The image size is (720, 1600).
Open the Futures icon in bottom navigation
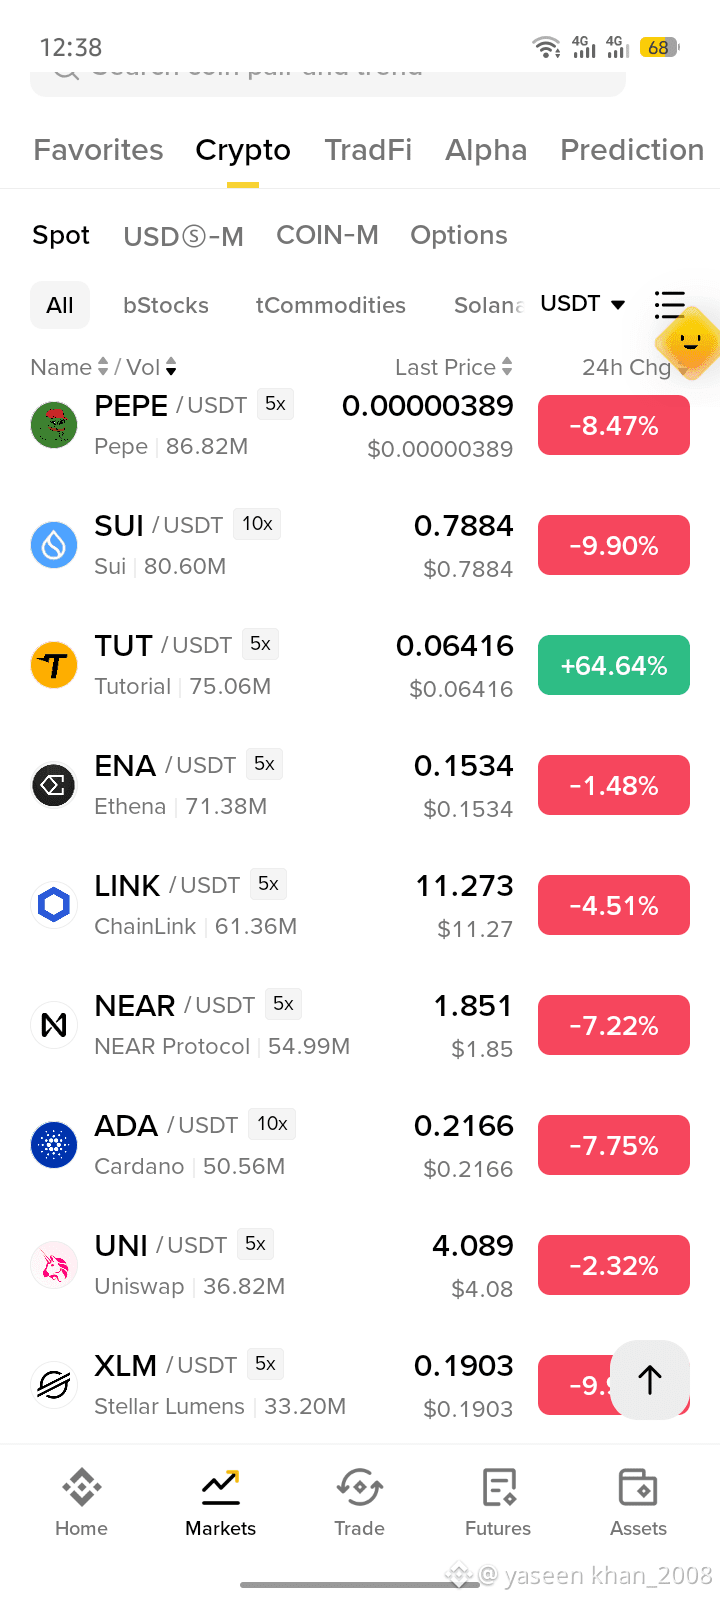pyautogui.click(x=498, y=1487)
